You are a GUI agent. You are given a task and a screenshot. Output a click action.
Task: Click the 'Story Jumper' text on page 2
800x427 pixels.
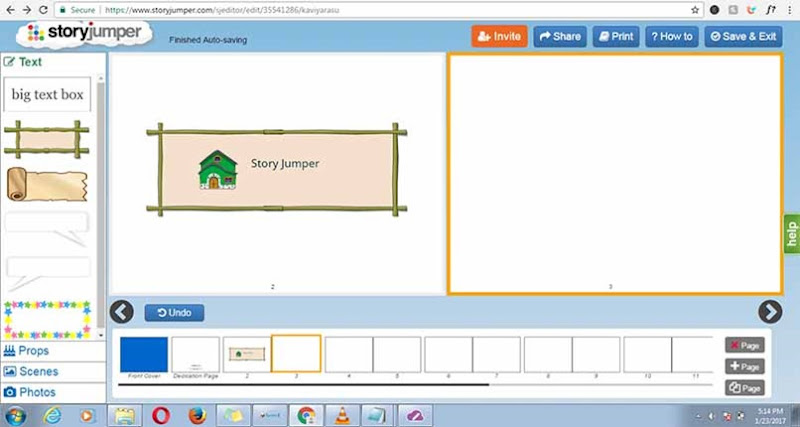pos(285,163)
